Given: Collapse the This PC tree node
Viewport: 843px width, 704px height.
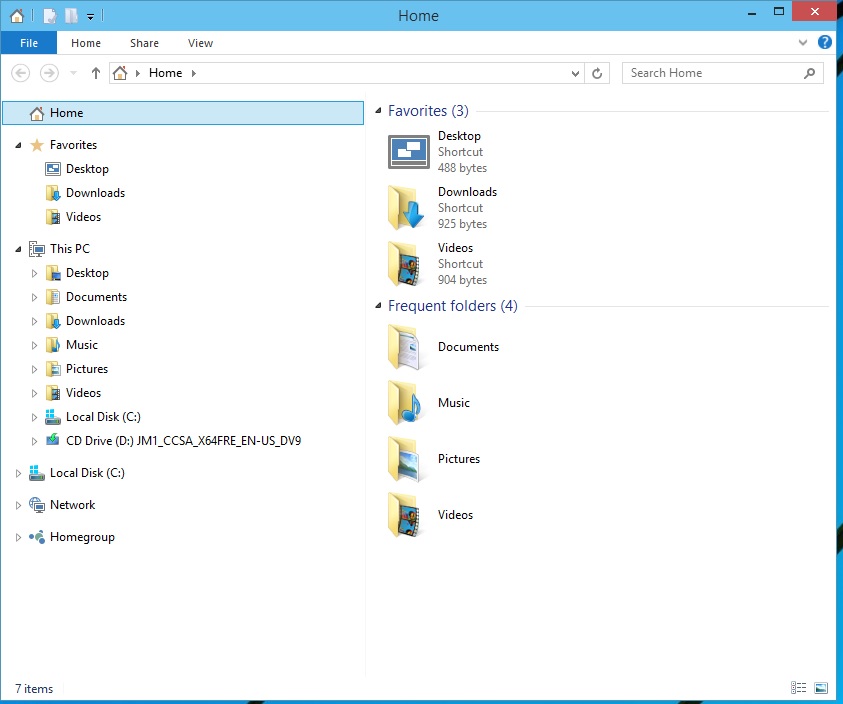Looking at the screenshot, I should pos(18,249).
